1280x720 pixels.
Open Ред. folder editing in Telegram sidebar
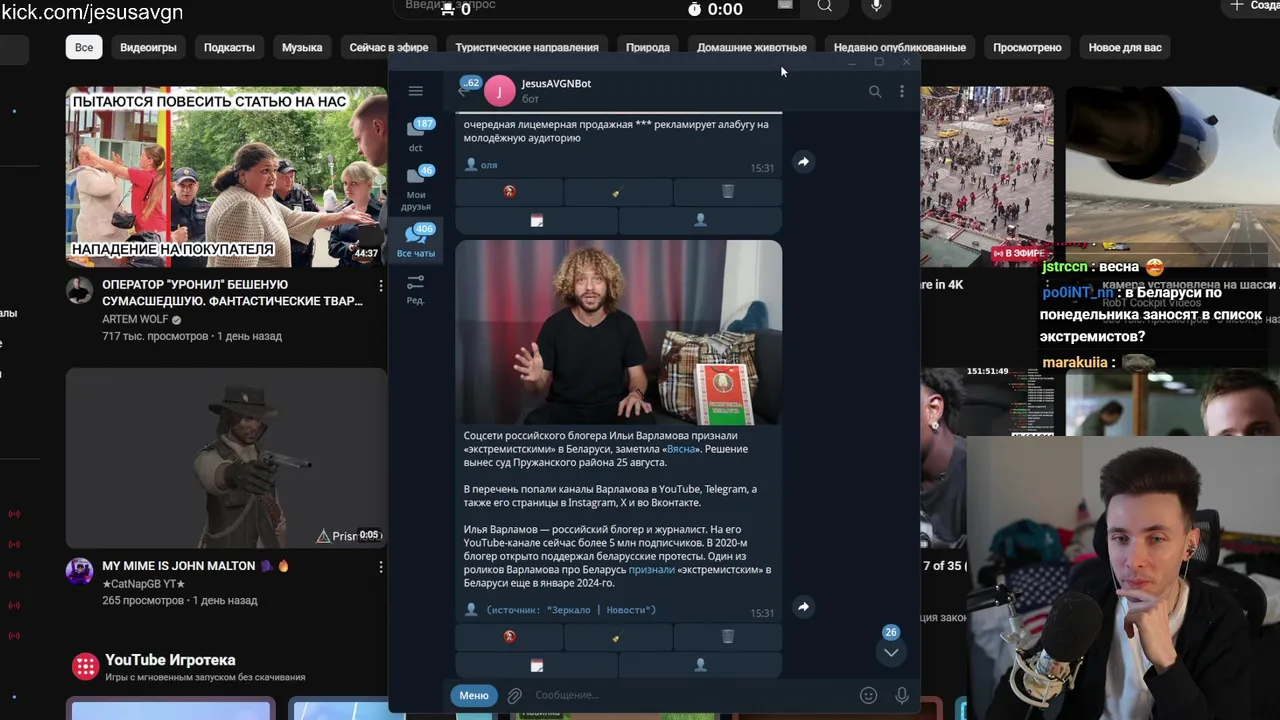pyautogui.click(x=416, y=288)
